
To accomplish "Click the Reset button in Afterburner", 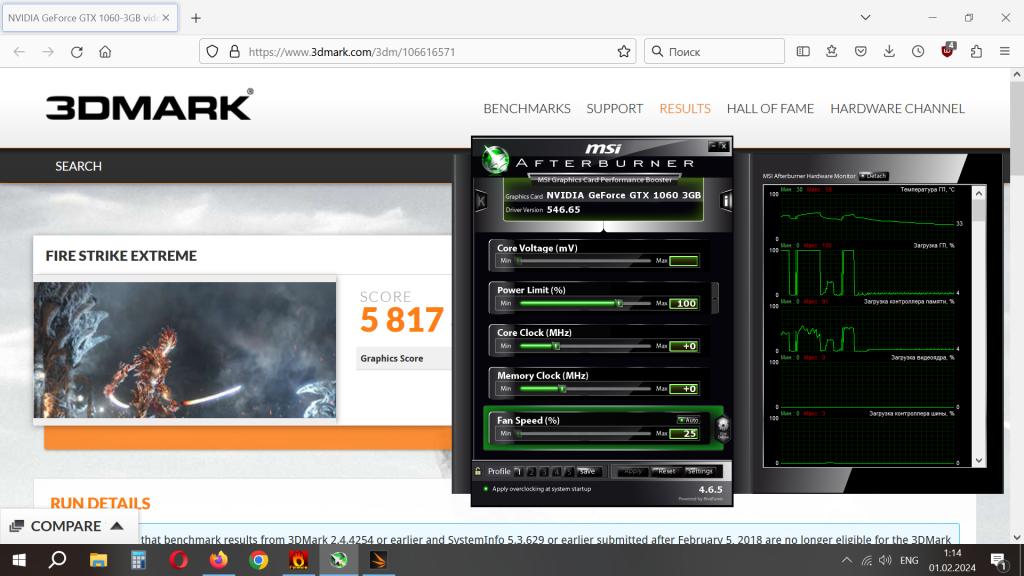I will 666,472.
